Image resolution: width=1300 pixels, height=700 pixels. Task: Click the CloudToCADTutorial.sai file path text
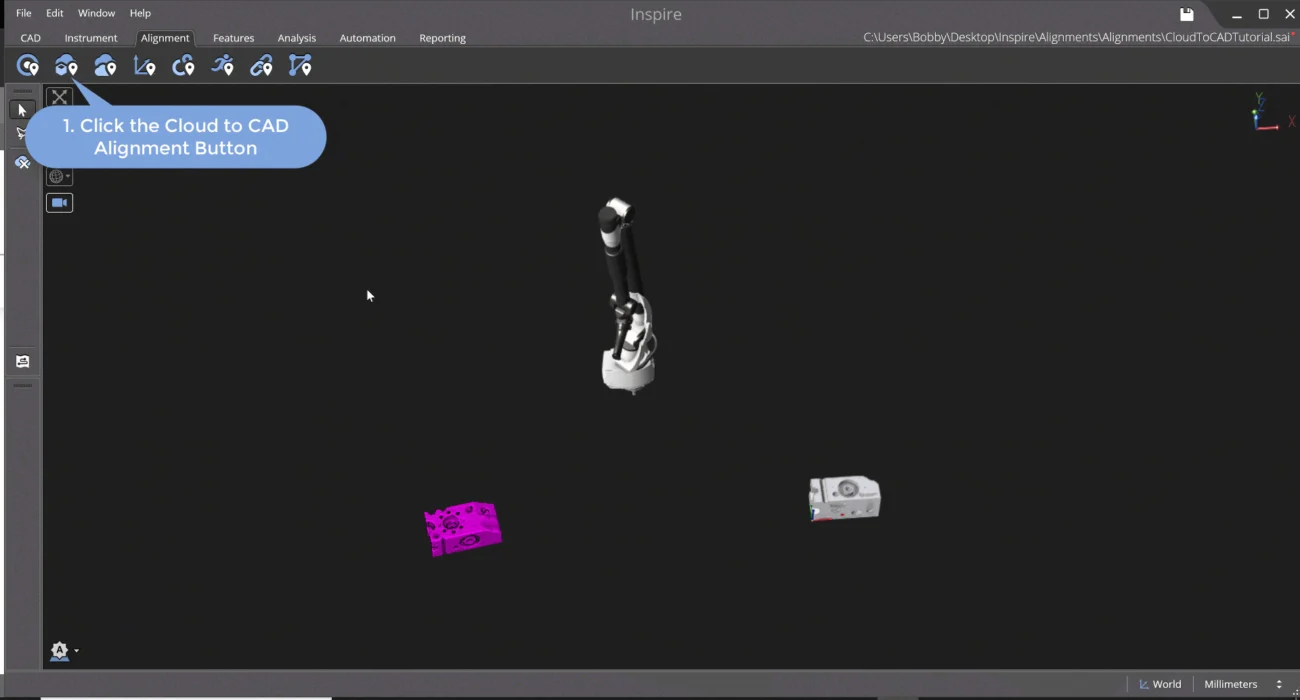[x=1076, y=38]
